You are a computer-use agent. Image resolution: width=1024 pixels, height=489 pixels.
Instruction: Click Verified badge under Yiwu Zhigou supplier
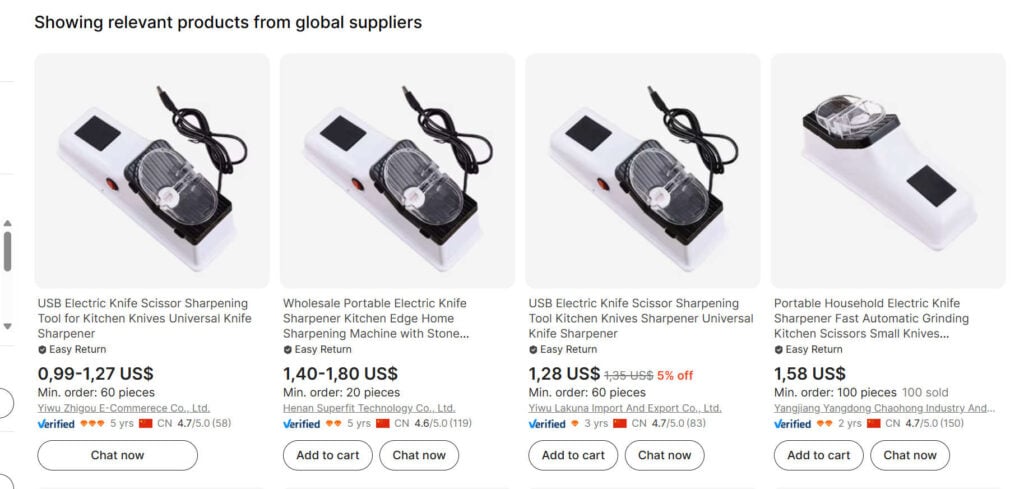coord(56,424)
